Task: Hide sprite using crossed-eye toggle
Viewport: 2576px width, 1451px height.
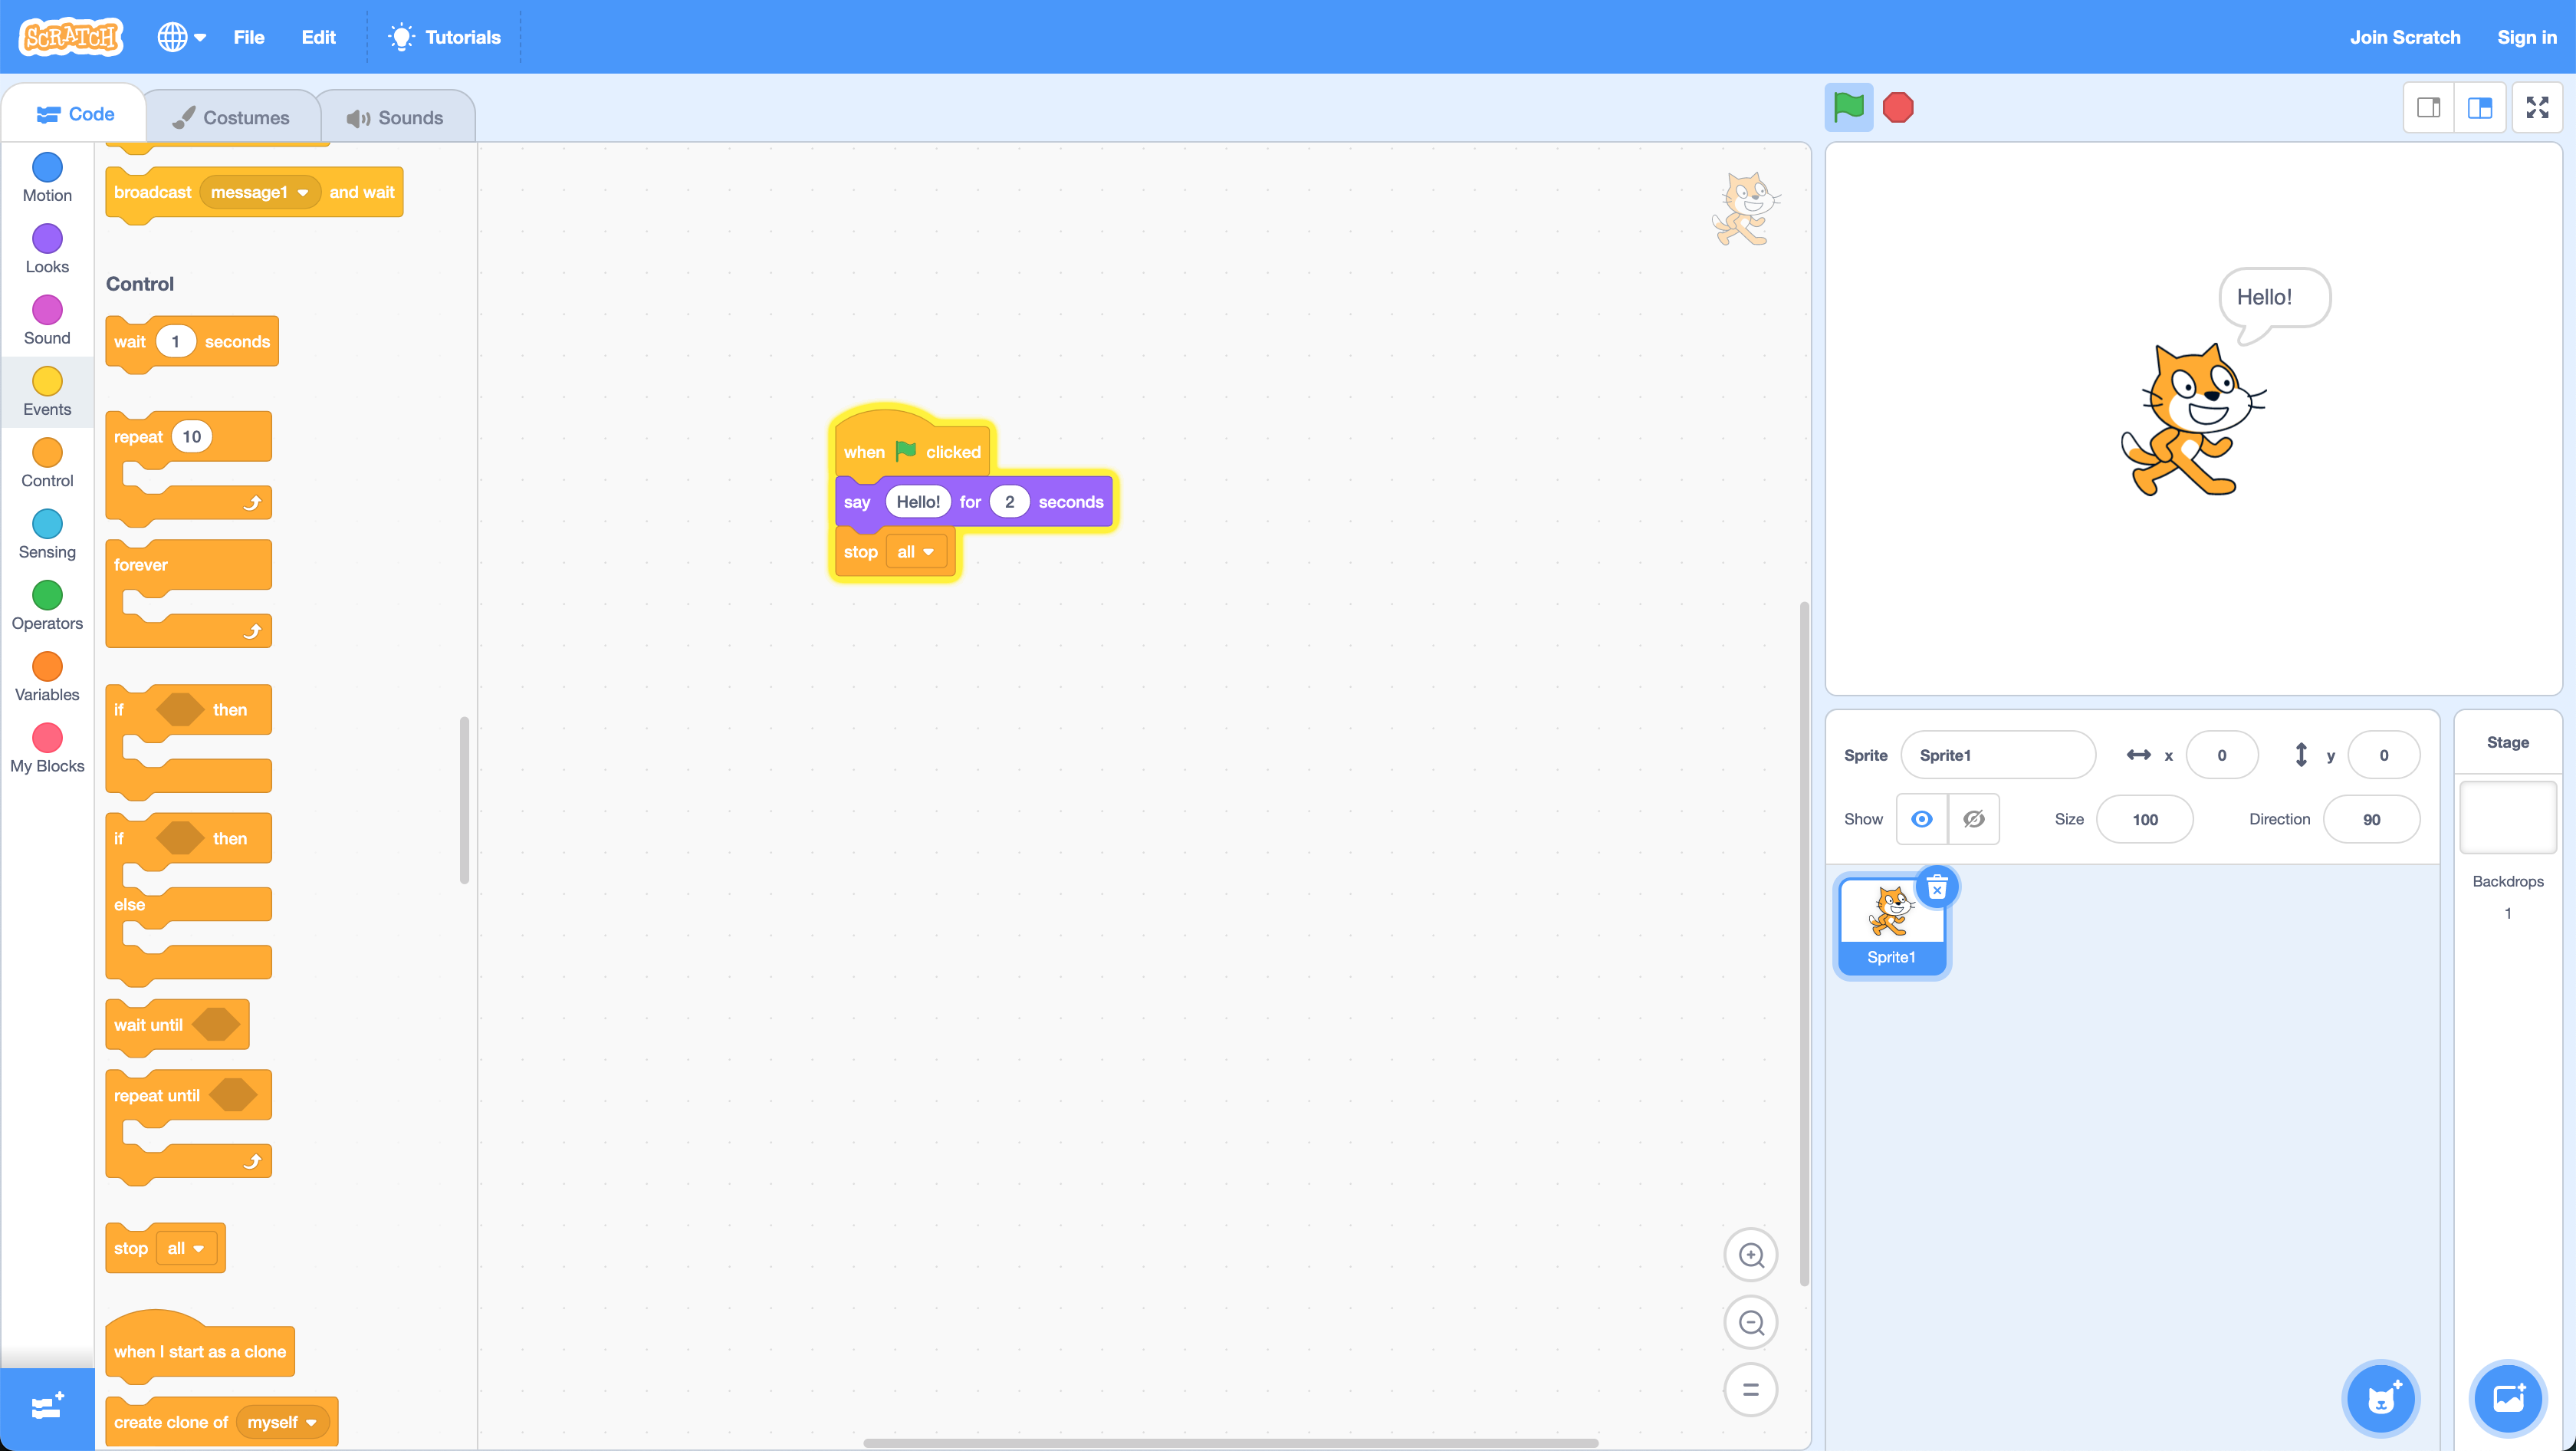Action: pos(1973,819)
